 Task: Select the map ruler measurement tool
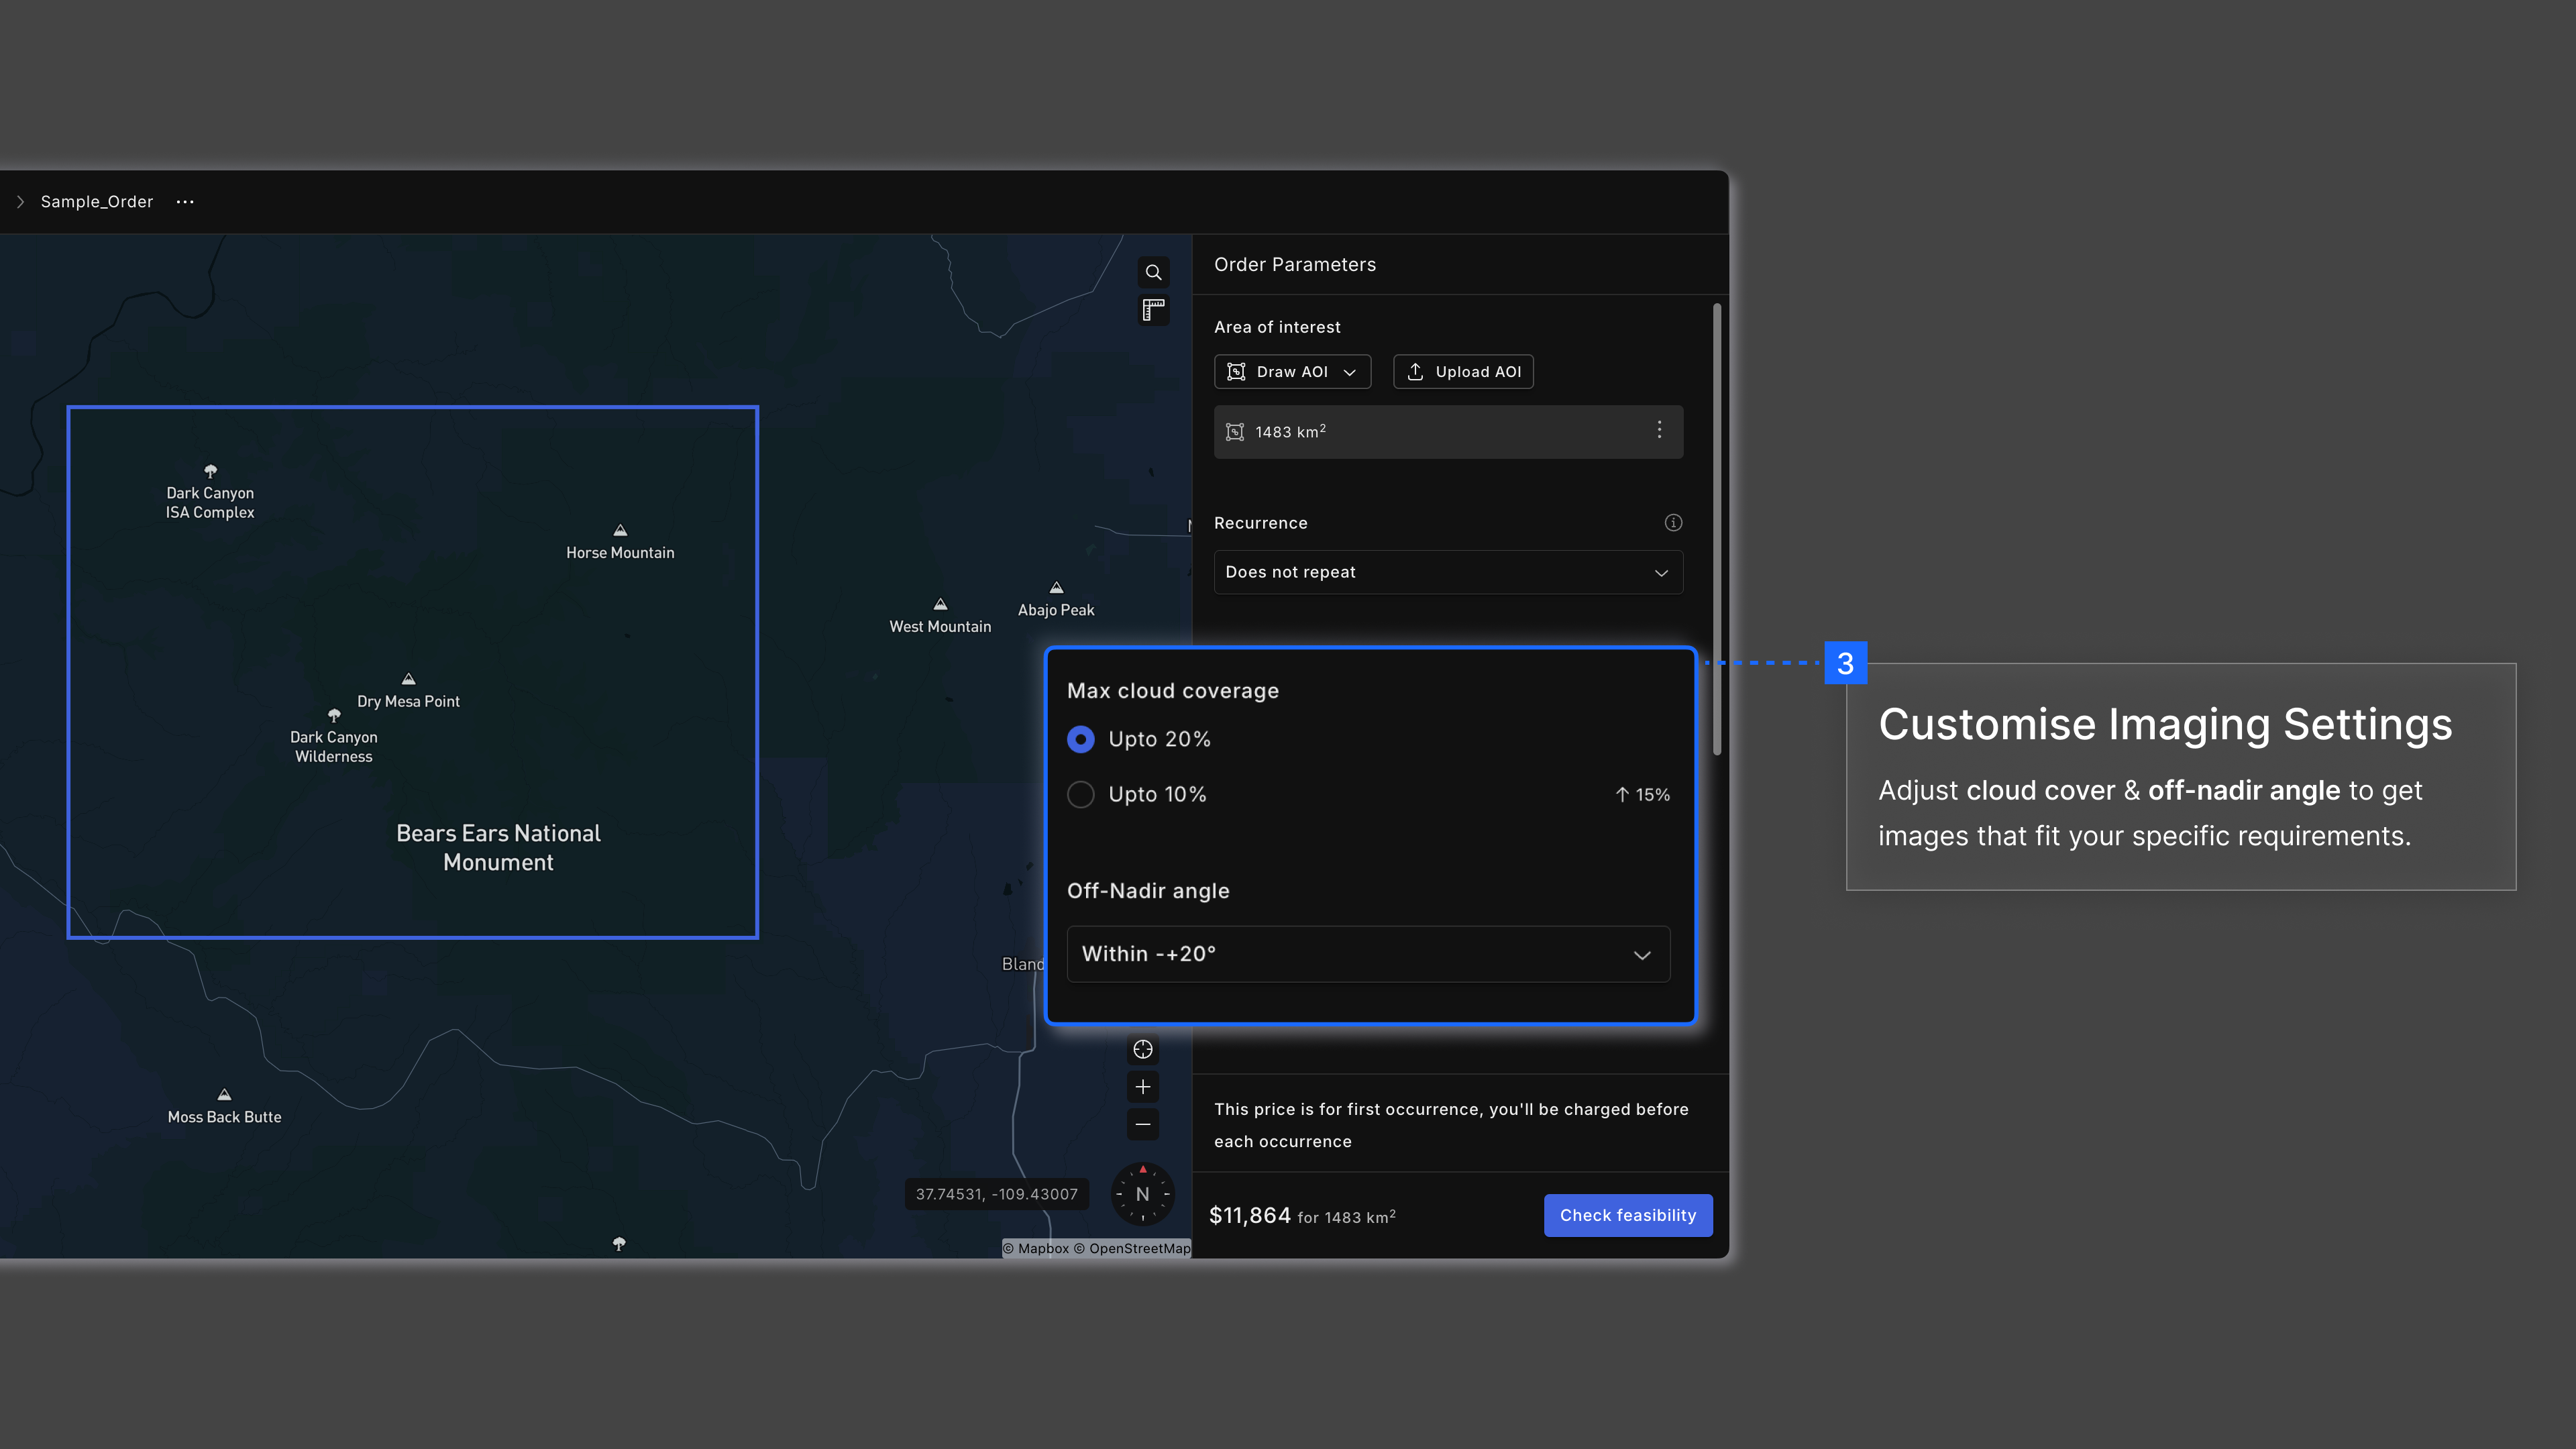1153,311
